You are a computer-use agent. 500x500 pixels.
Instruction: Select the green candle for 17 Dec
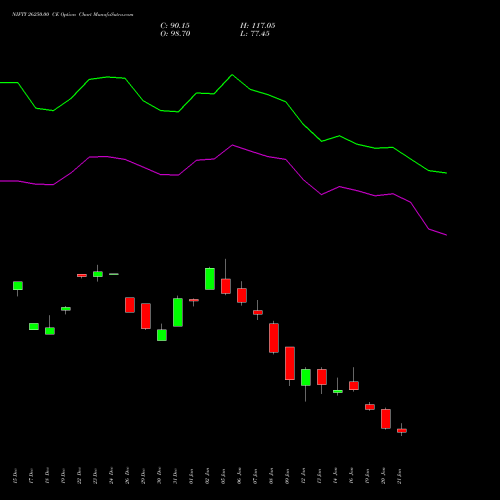click(34, 326)
